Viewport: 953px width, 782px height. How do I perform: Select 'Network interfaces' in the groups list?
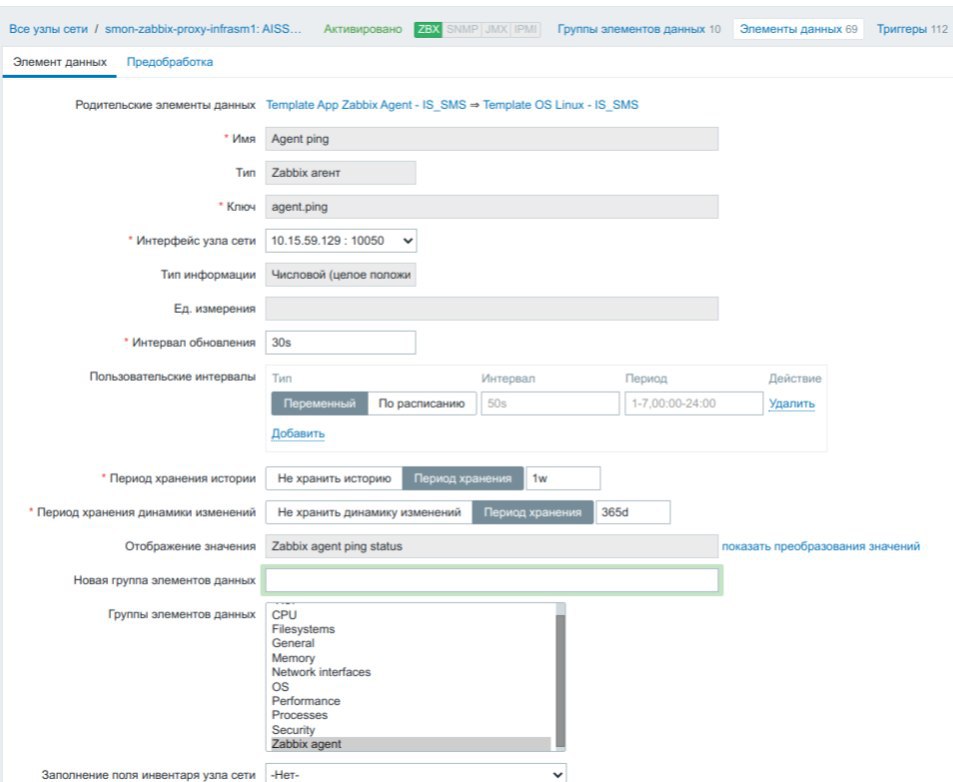(411, 672)
